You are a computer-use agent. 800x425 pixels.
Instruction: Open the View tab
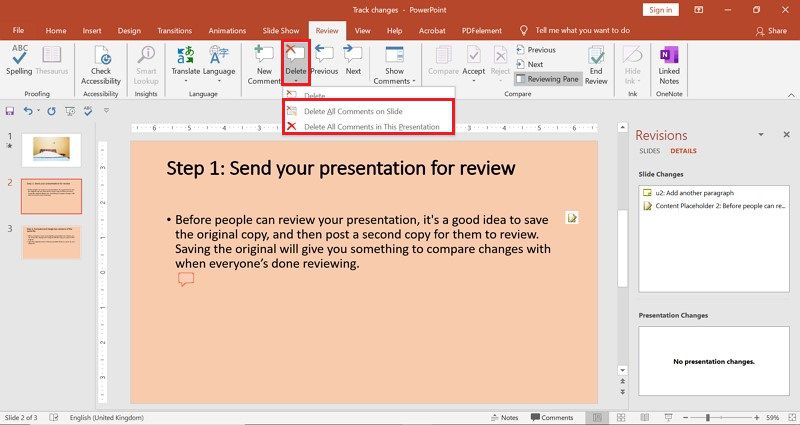tap(362, 31)
